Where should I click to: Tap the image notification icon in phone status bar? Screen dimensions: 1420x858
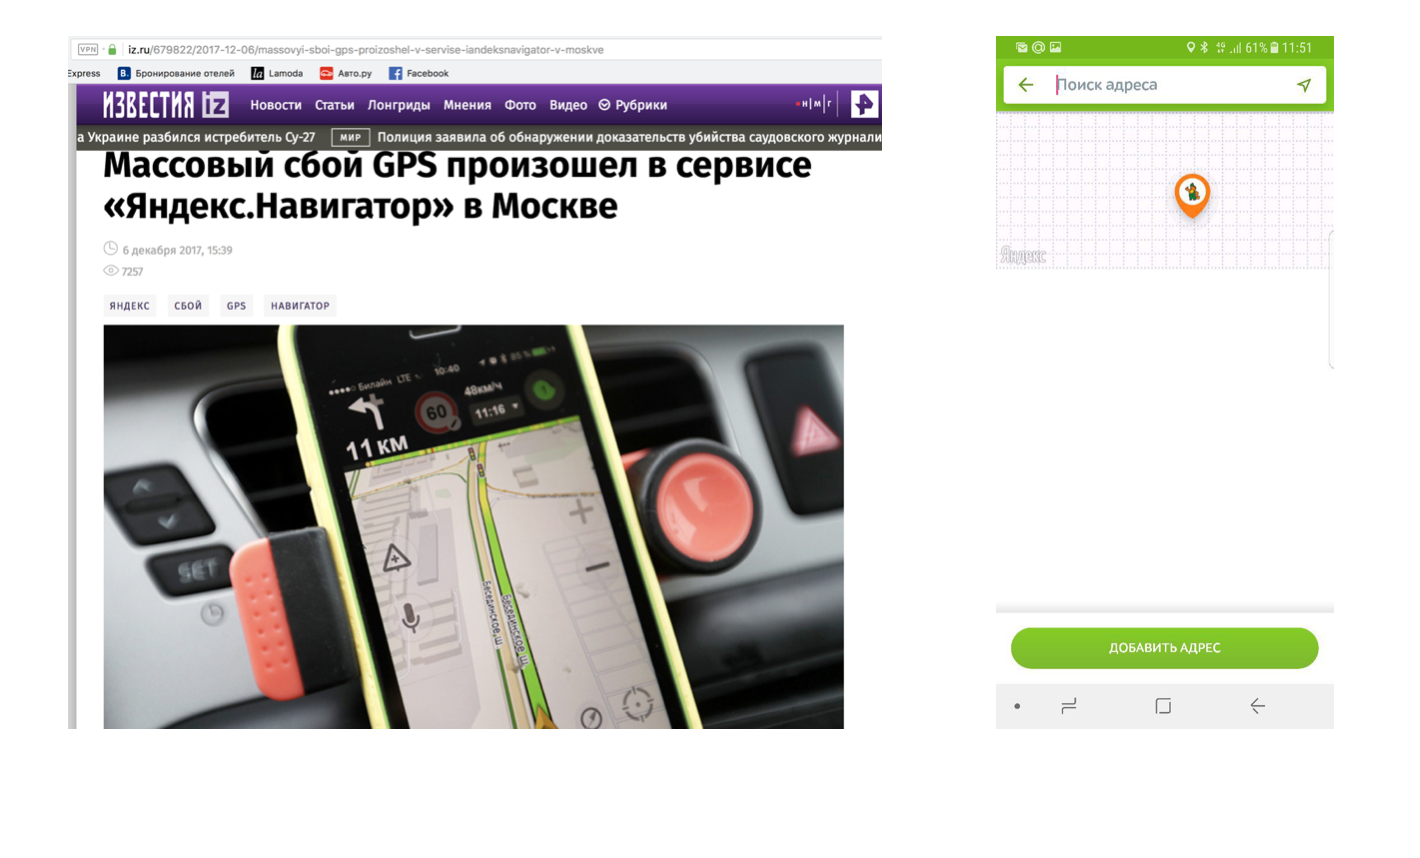[x=1055, y=47]
